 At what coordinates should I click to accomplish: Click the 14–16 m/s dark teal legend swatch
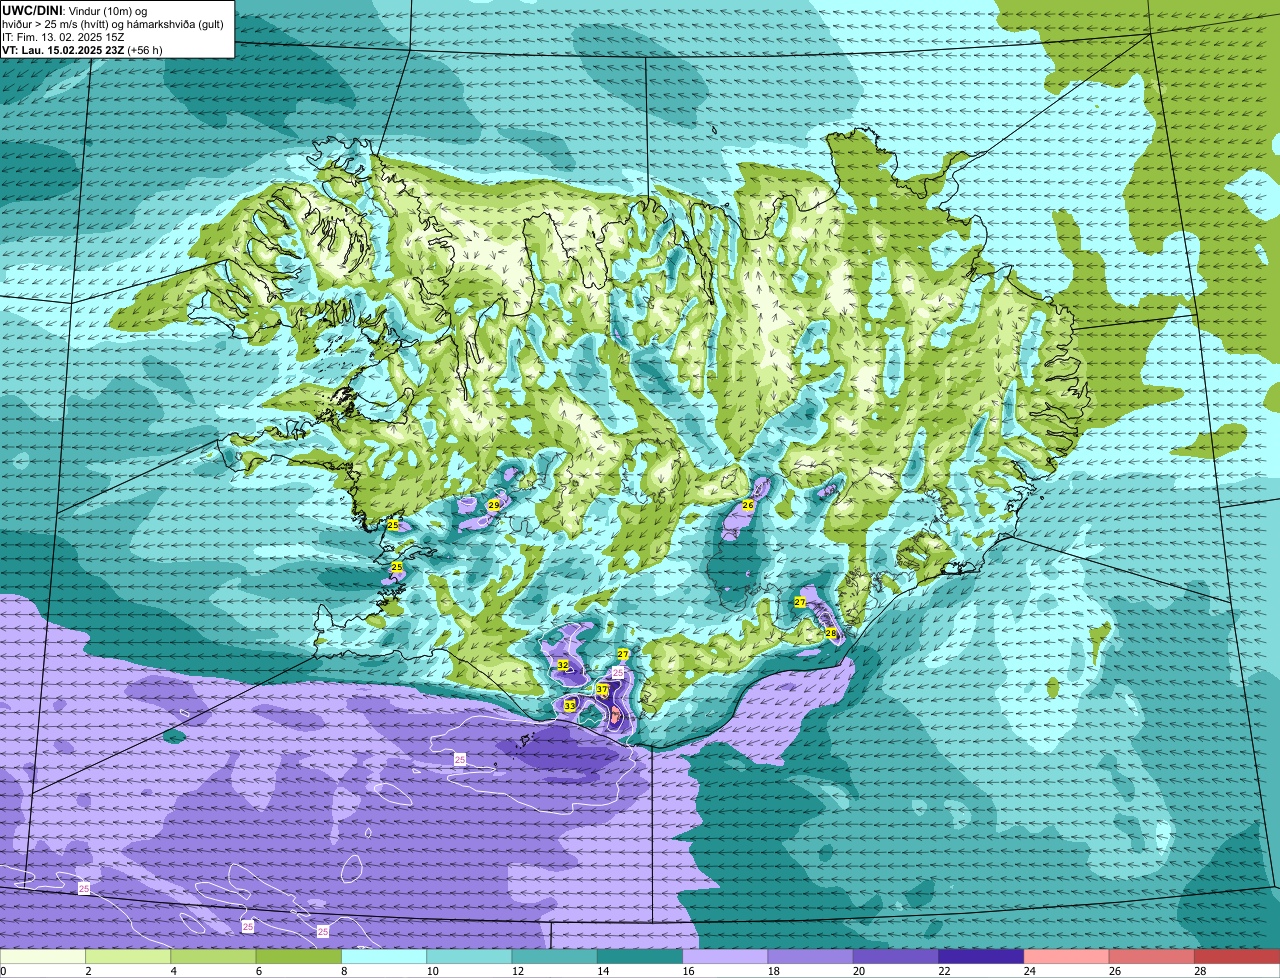(x=640, y=956)
